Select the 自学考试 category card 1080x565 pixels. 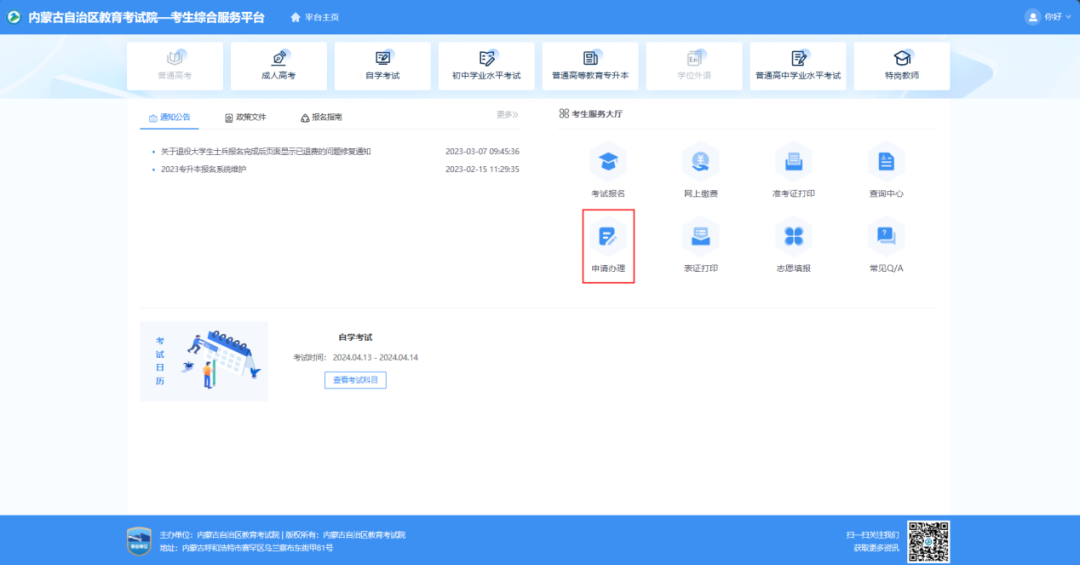tap(382, 65)
